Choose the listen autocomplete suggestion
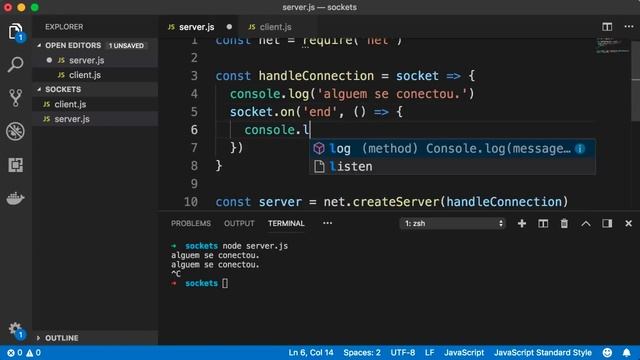Image resolution: width=640 pixels, height=360 pixels. 452,167
